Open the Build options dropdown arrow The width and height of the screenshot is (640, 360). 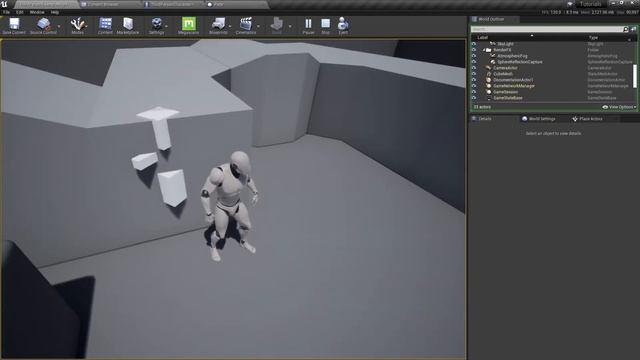coord(290,27)
